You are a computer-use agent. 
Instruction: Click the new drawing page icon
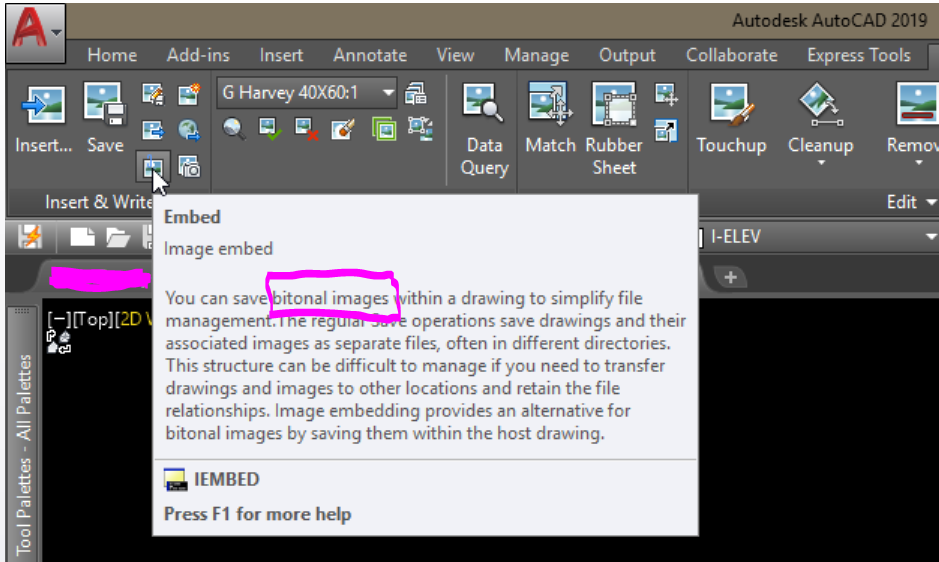point(82,237)
